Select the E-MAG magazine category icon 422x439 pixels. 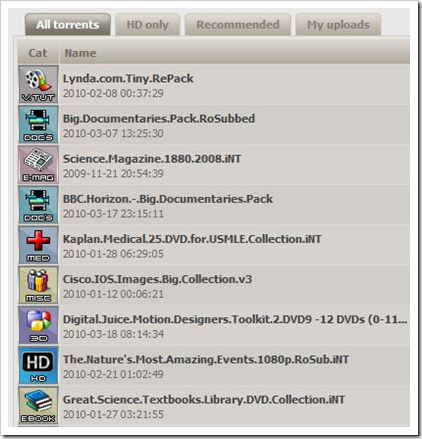tap(38, 165)
